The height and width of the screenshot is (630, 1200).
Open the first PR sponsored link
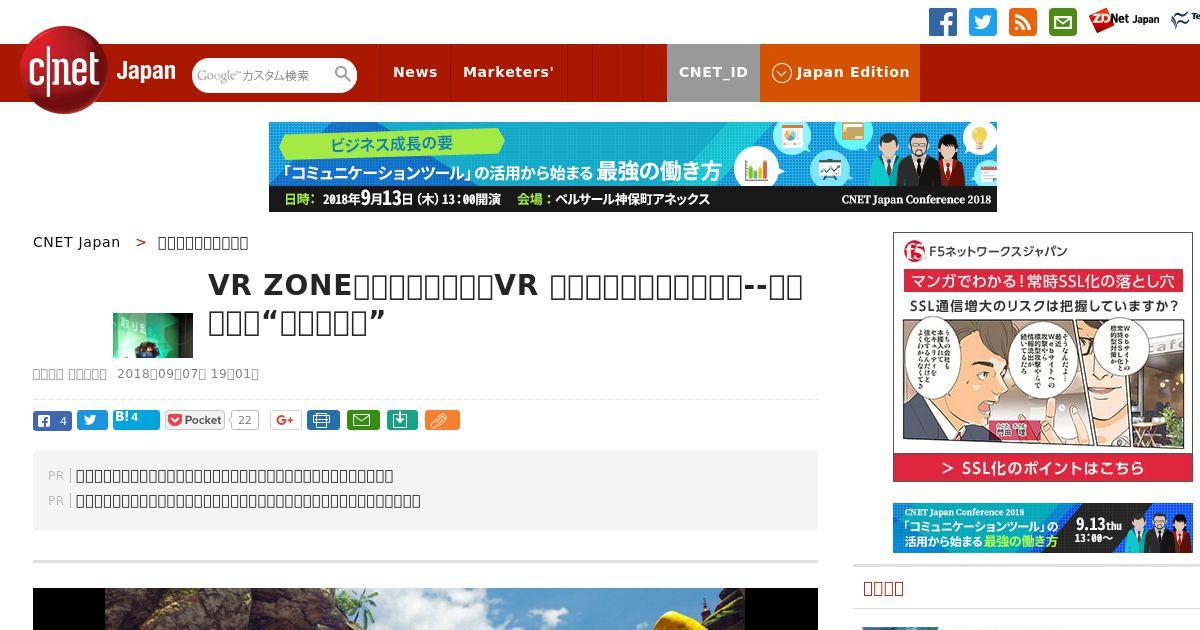tap(234, 476)
